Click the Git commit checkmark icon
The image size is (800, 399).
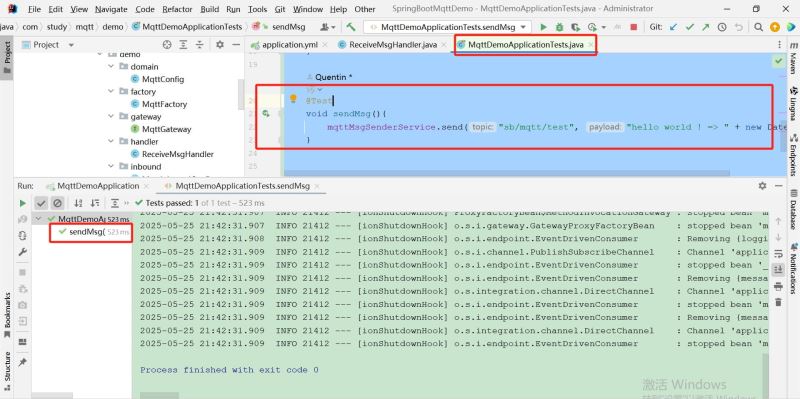690,27
